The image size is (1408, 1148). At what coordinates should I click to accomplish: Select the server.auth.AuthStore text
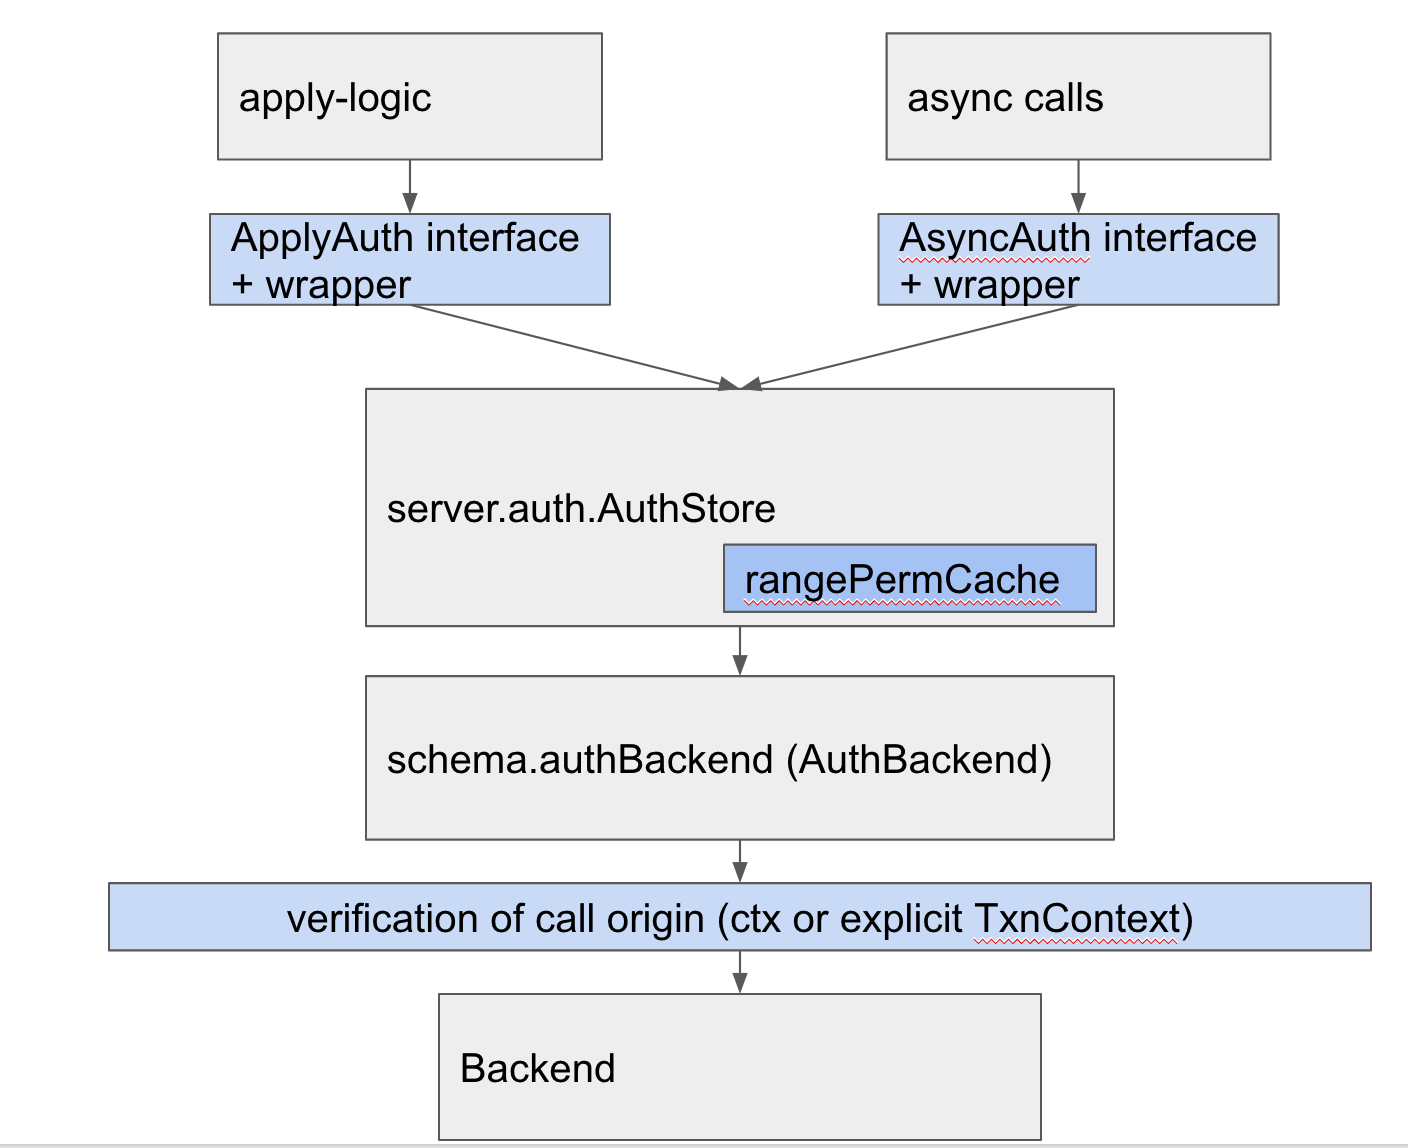581,509
